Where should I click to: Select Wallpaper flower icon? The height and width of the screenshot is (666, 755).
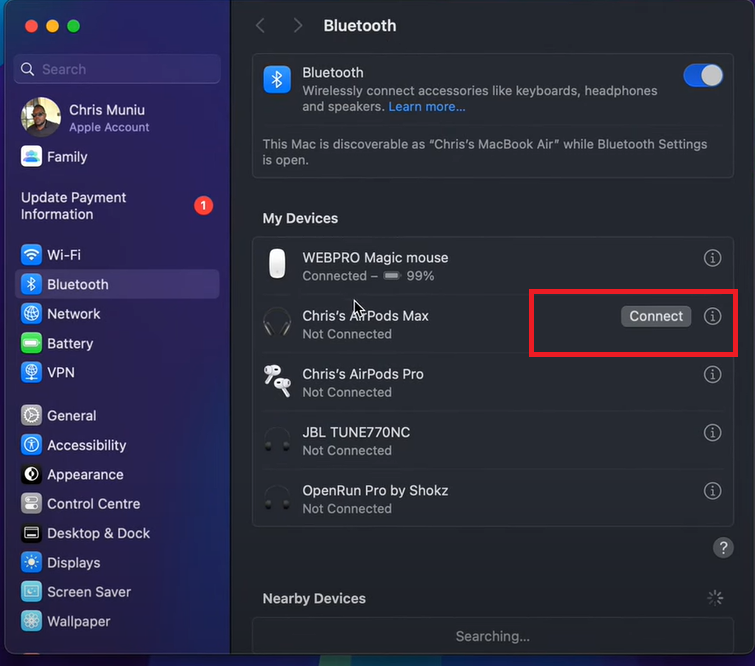(x=31, y=621)
